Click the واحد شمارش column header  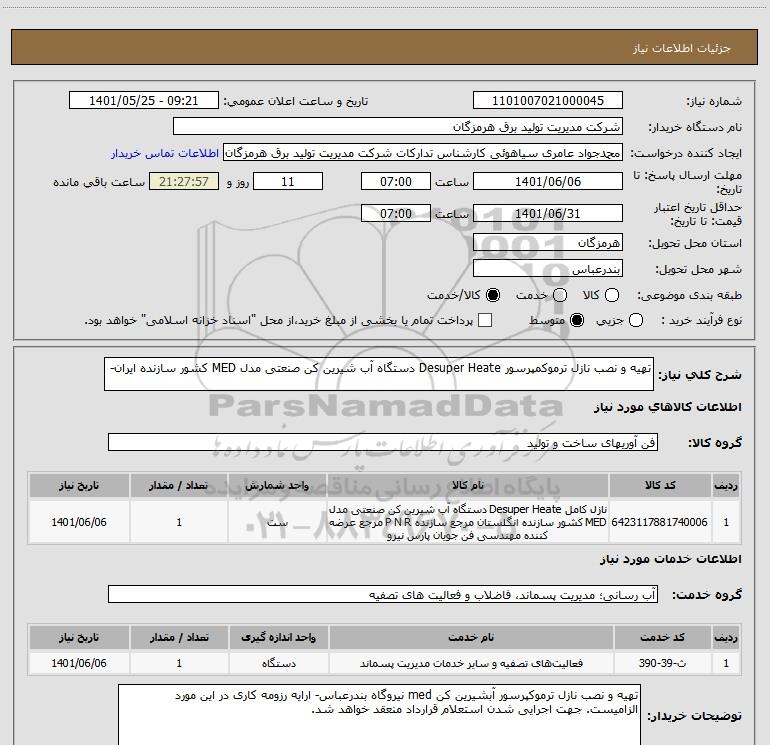(277, 485)
